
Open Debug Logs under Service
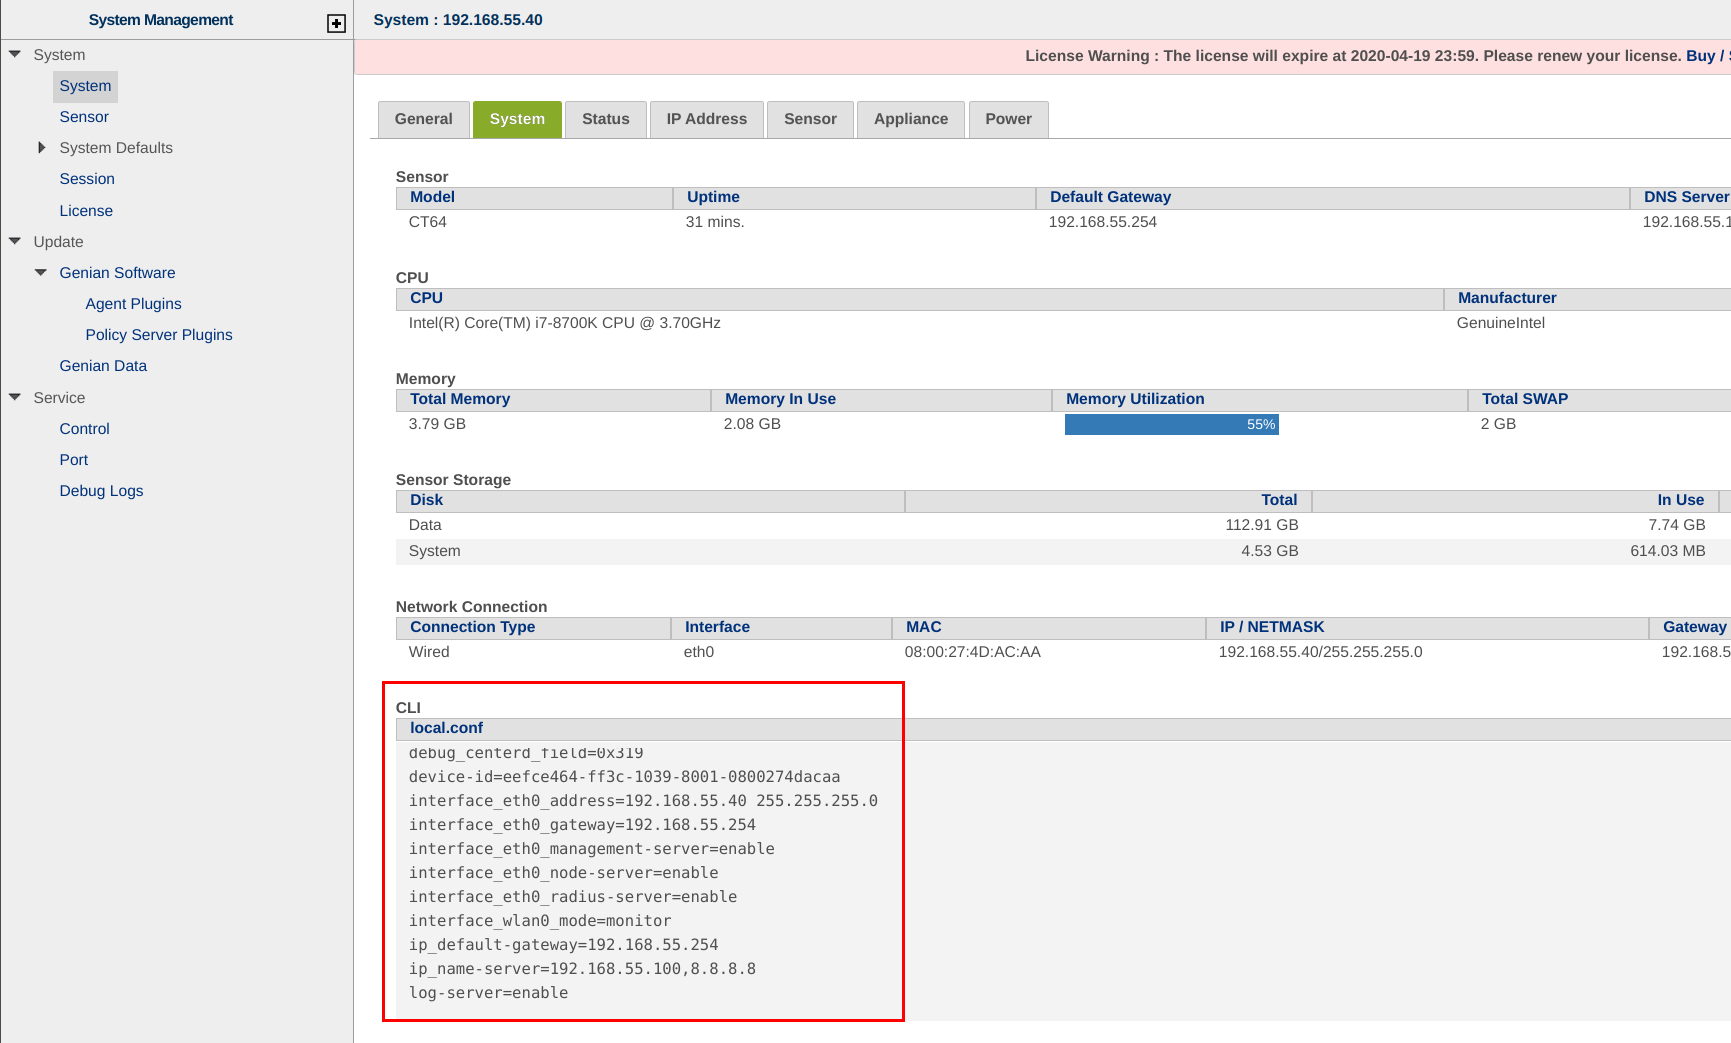point(101,491)
